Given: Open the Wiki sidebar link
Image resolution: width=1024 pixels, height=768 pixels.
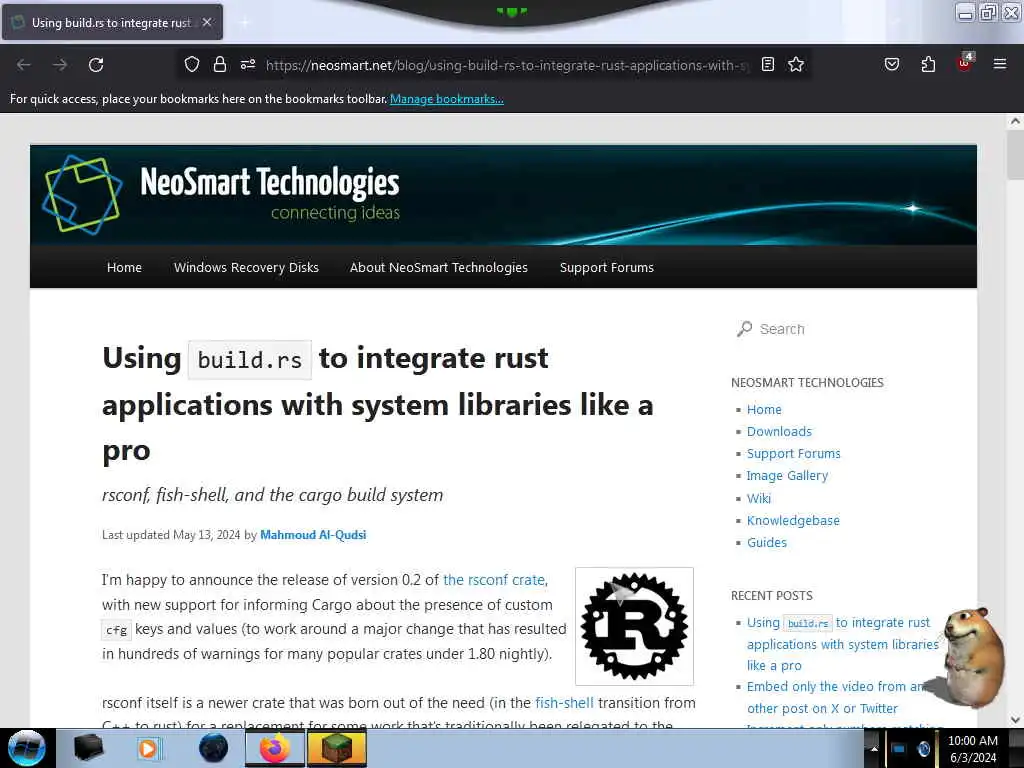Looking at the screenshot, I should (x=759, y=498).
